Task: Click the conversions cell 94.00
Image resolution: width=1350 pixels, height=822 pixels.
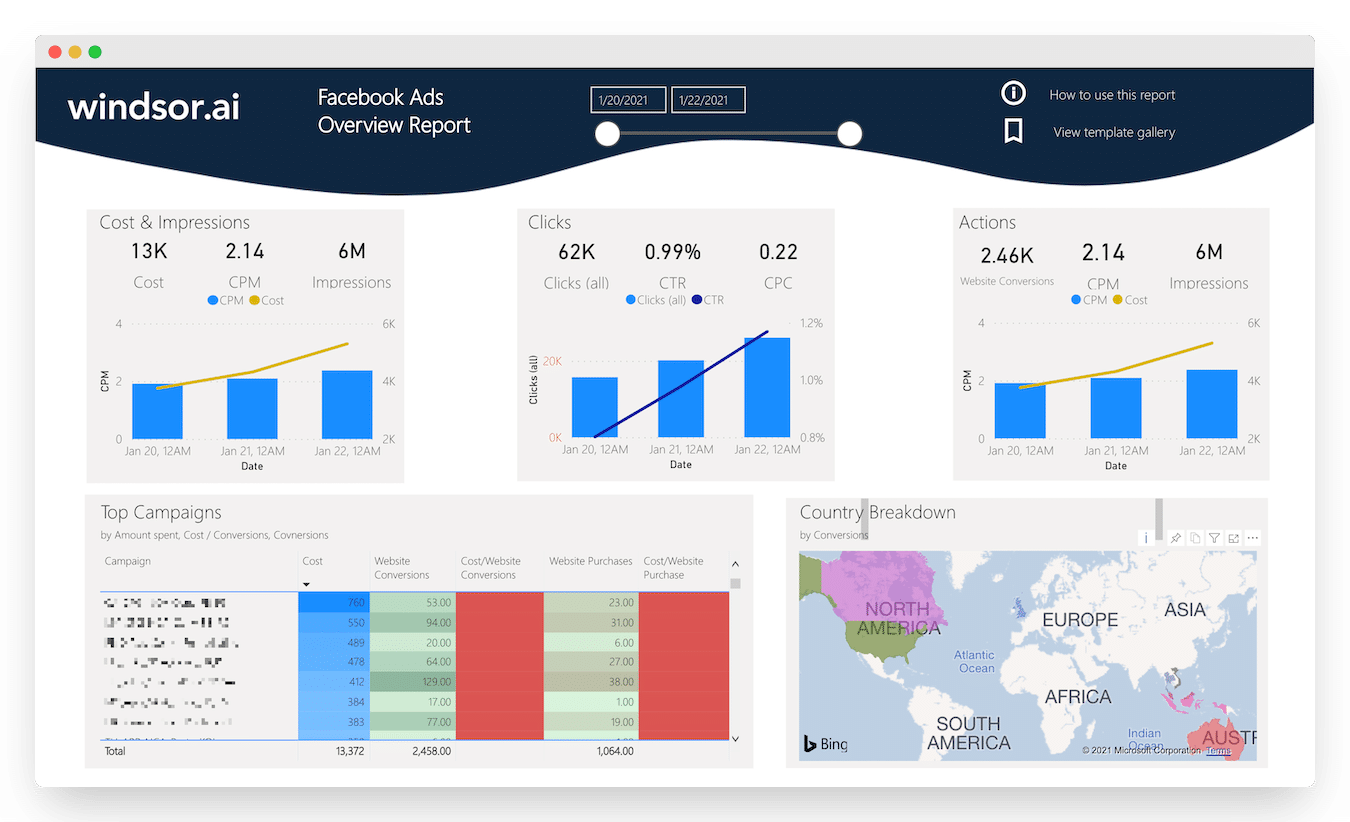Action: (412, 622)
